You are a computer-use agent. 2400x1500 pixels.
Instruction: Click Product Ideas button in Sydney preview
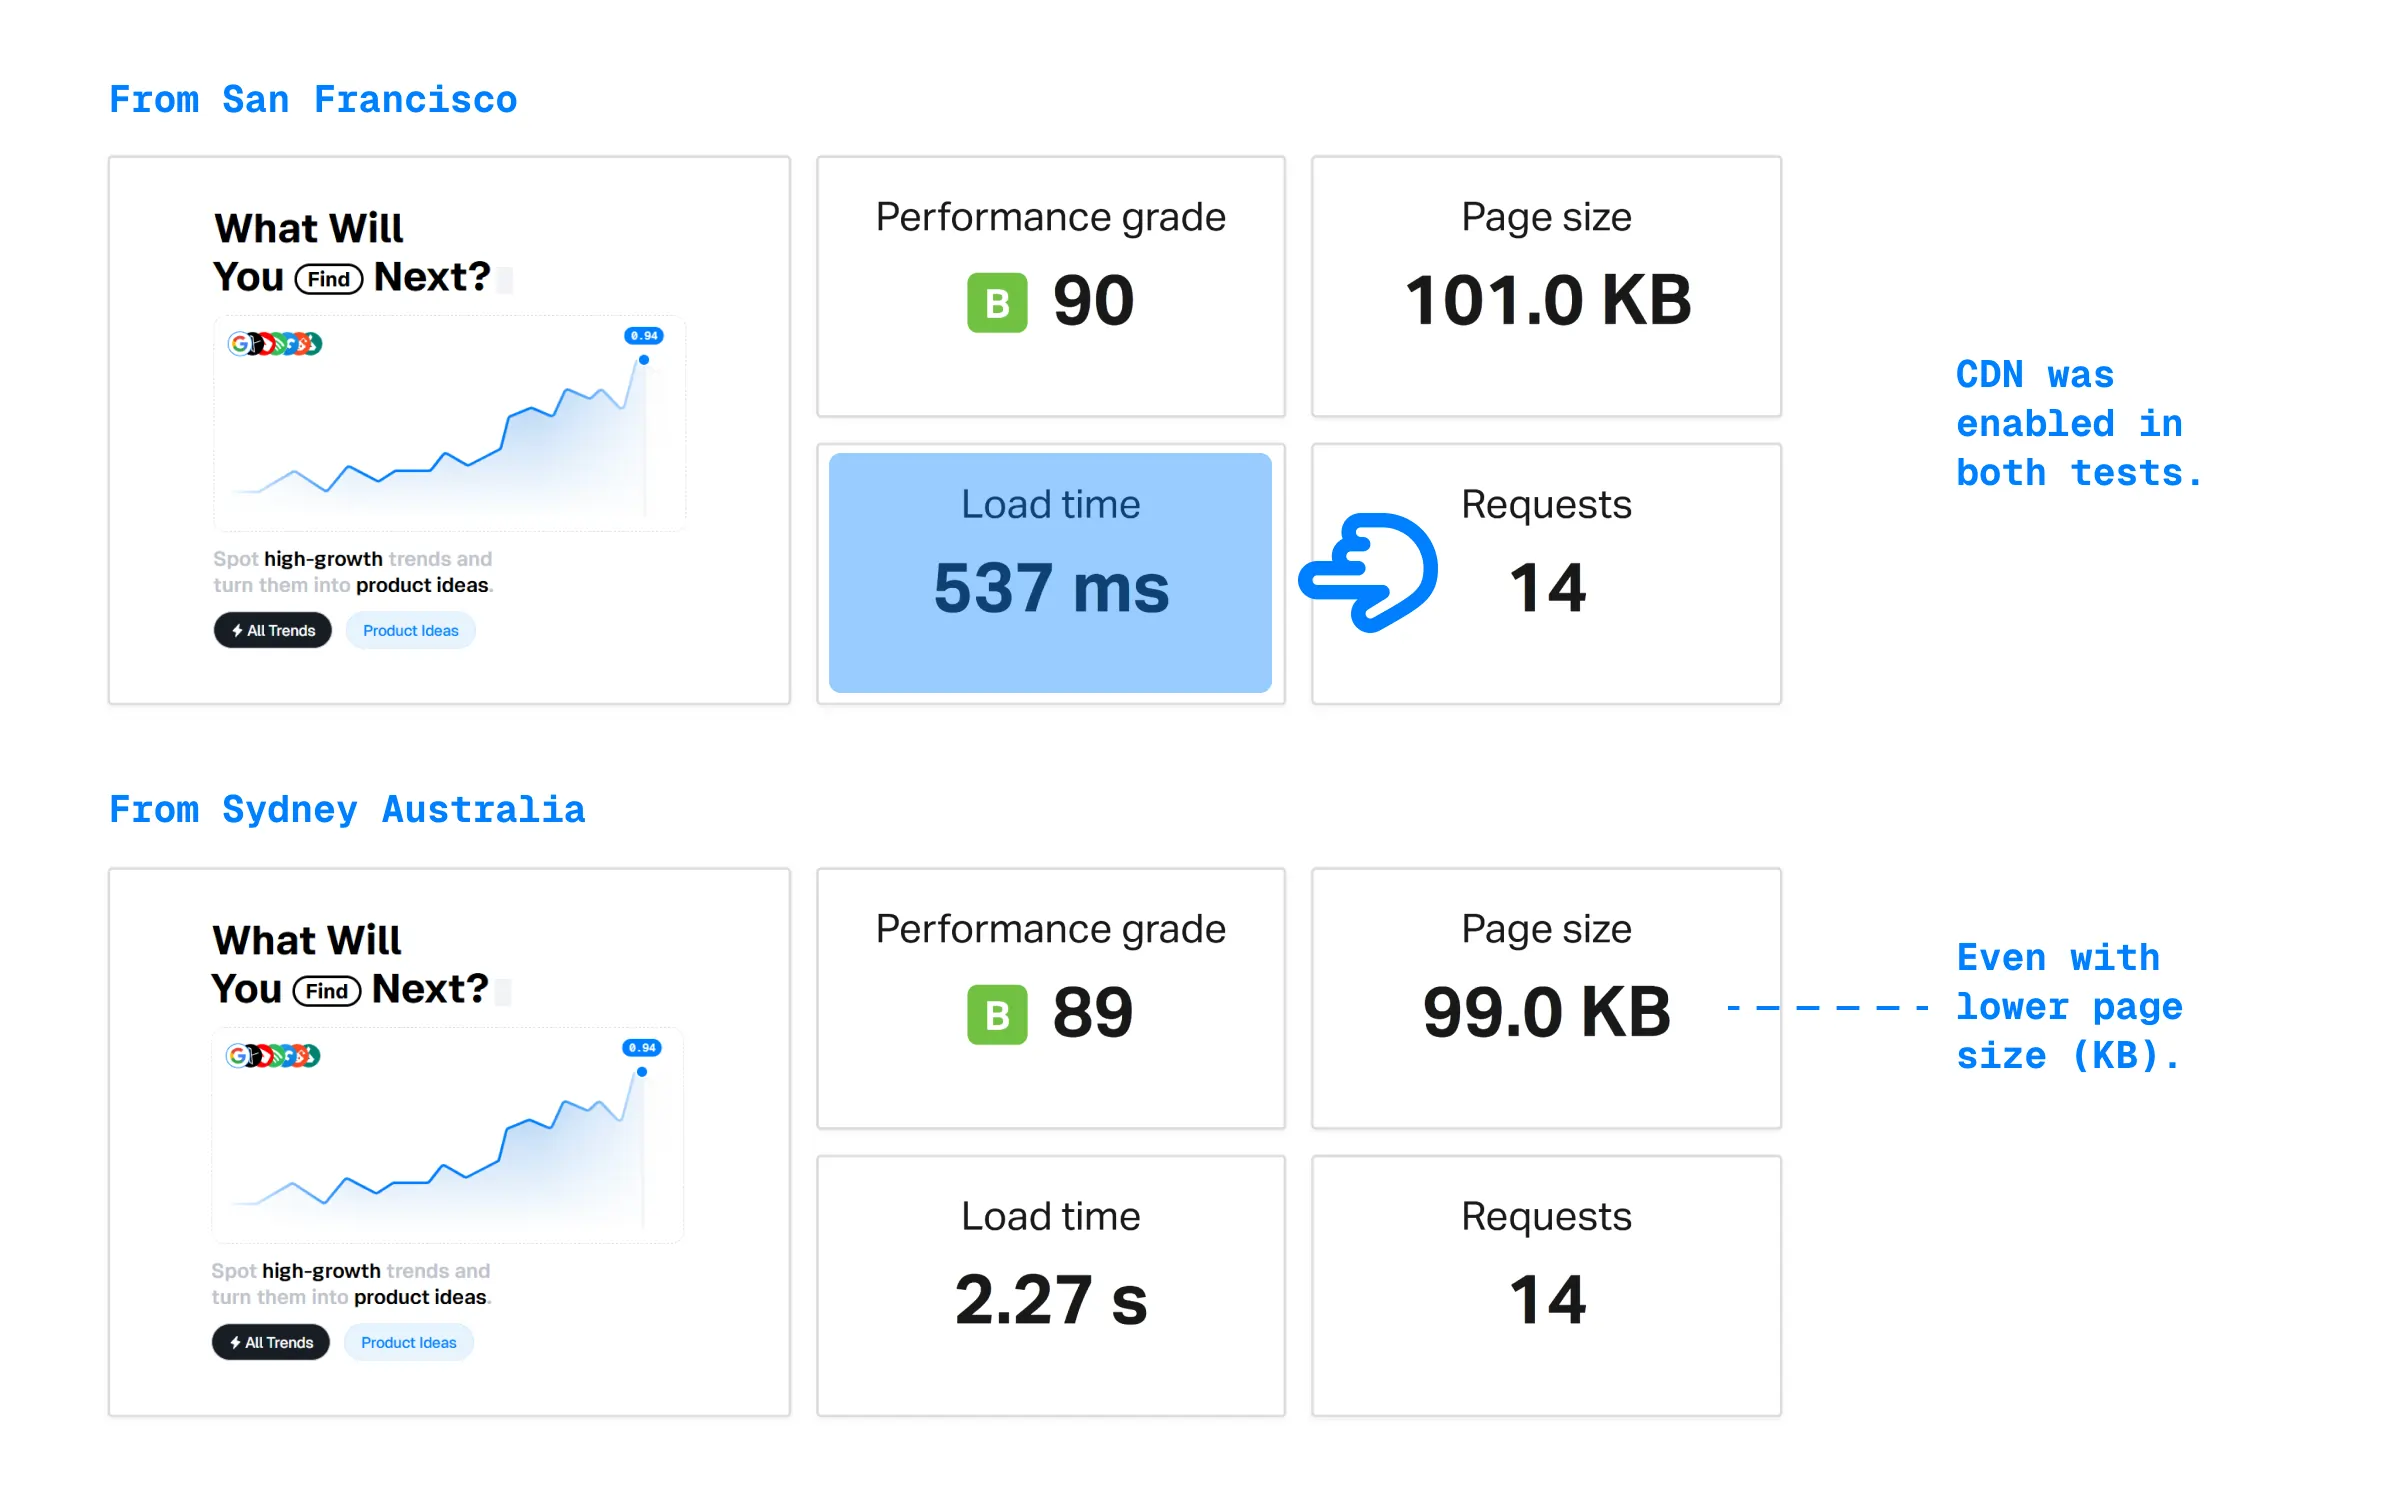pos(409,1342)
